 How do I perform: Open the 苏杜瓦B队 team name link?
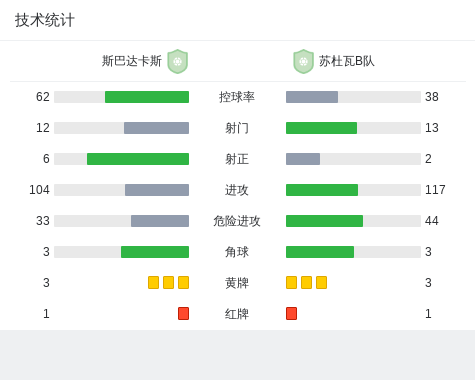pyautogui.click(x=347, y=61)
